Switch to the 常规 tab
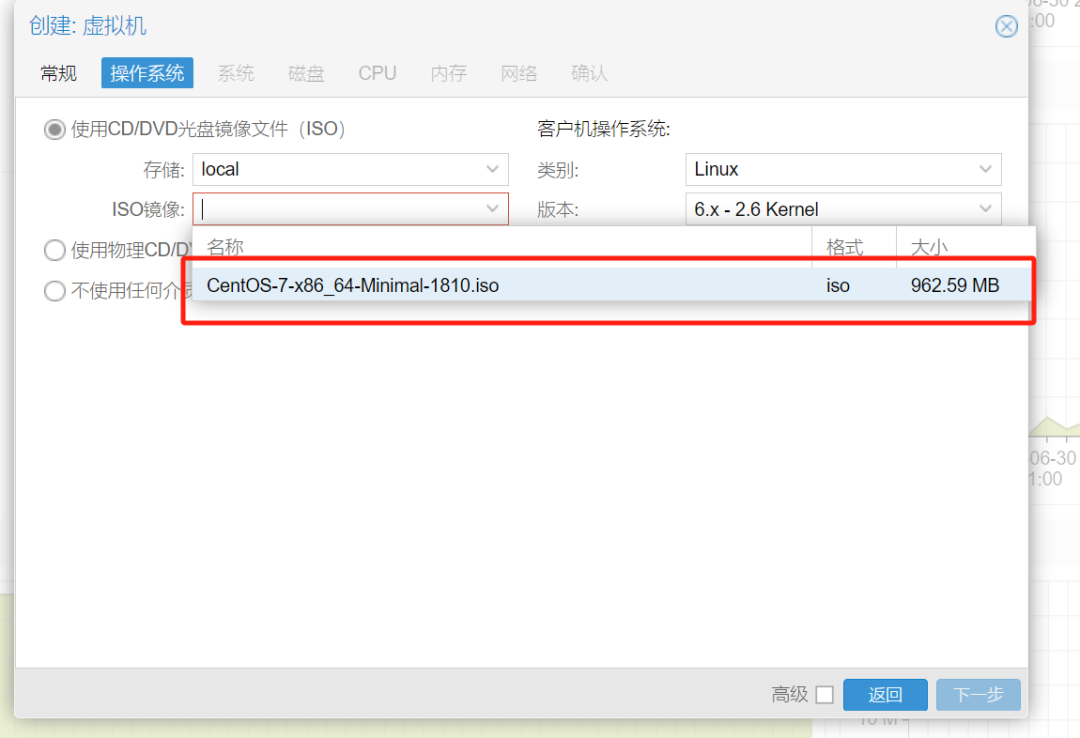The image size is (1080, 738). [59, 73]
